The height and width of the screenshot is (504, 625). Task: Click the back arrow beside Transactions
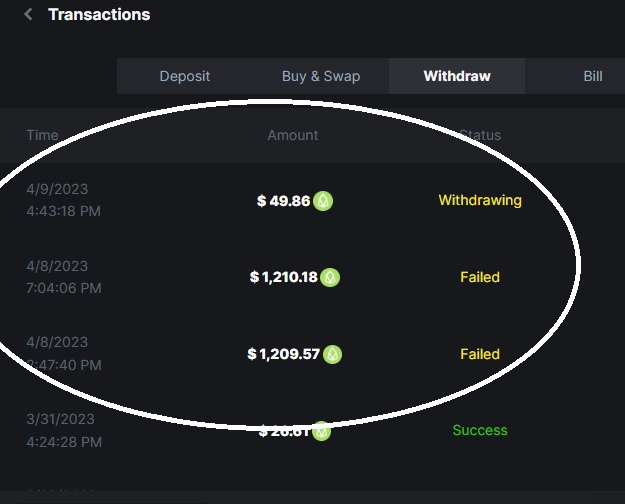[x=28, y=14]
